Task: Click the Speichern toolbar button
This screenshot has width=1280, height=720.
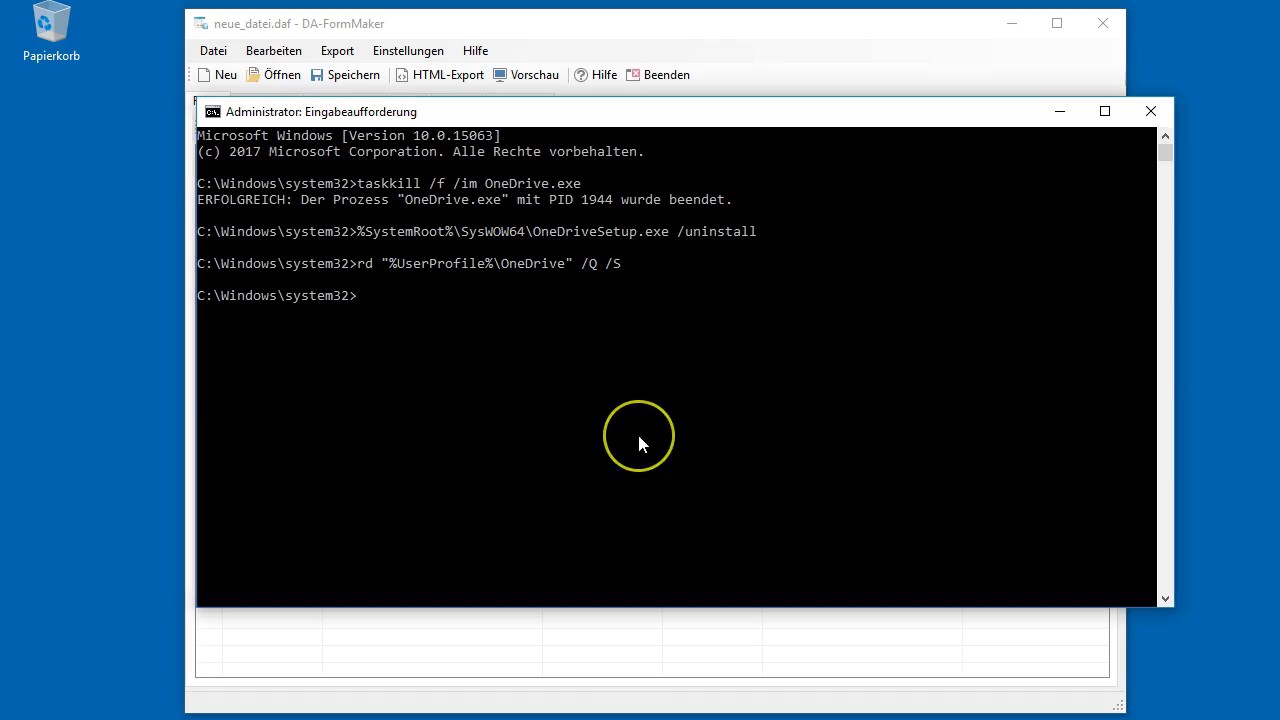Action: 345,75
